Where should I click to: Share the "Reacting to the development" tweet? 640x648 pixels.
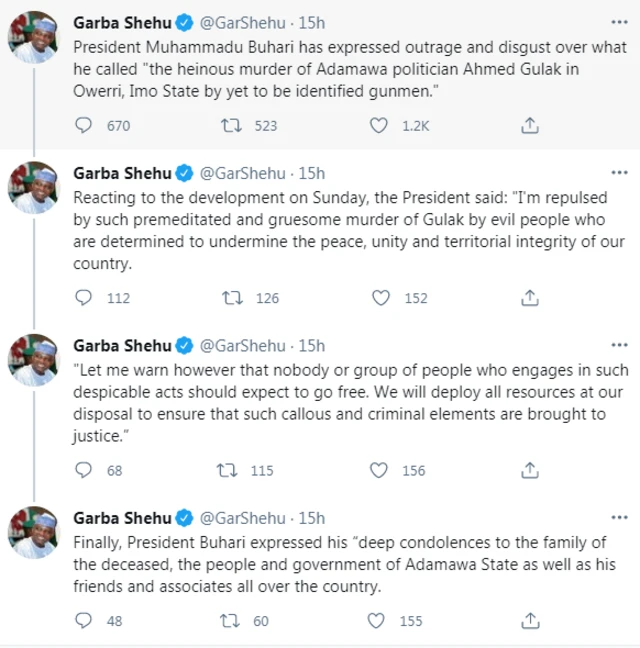531,297
